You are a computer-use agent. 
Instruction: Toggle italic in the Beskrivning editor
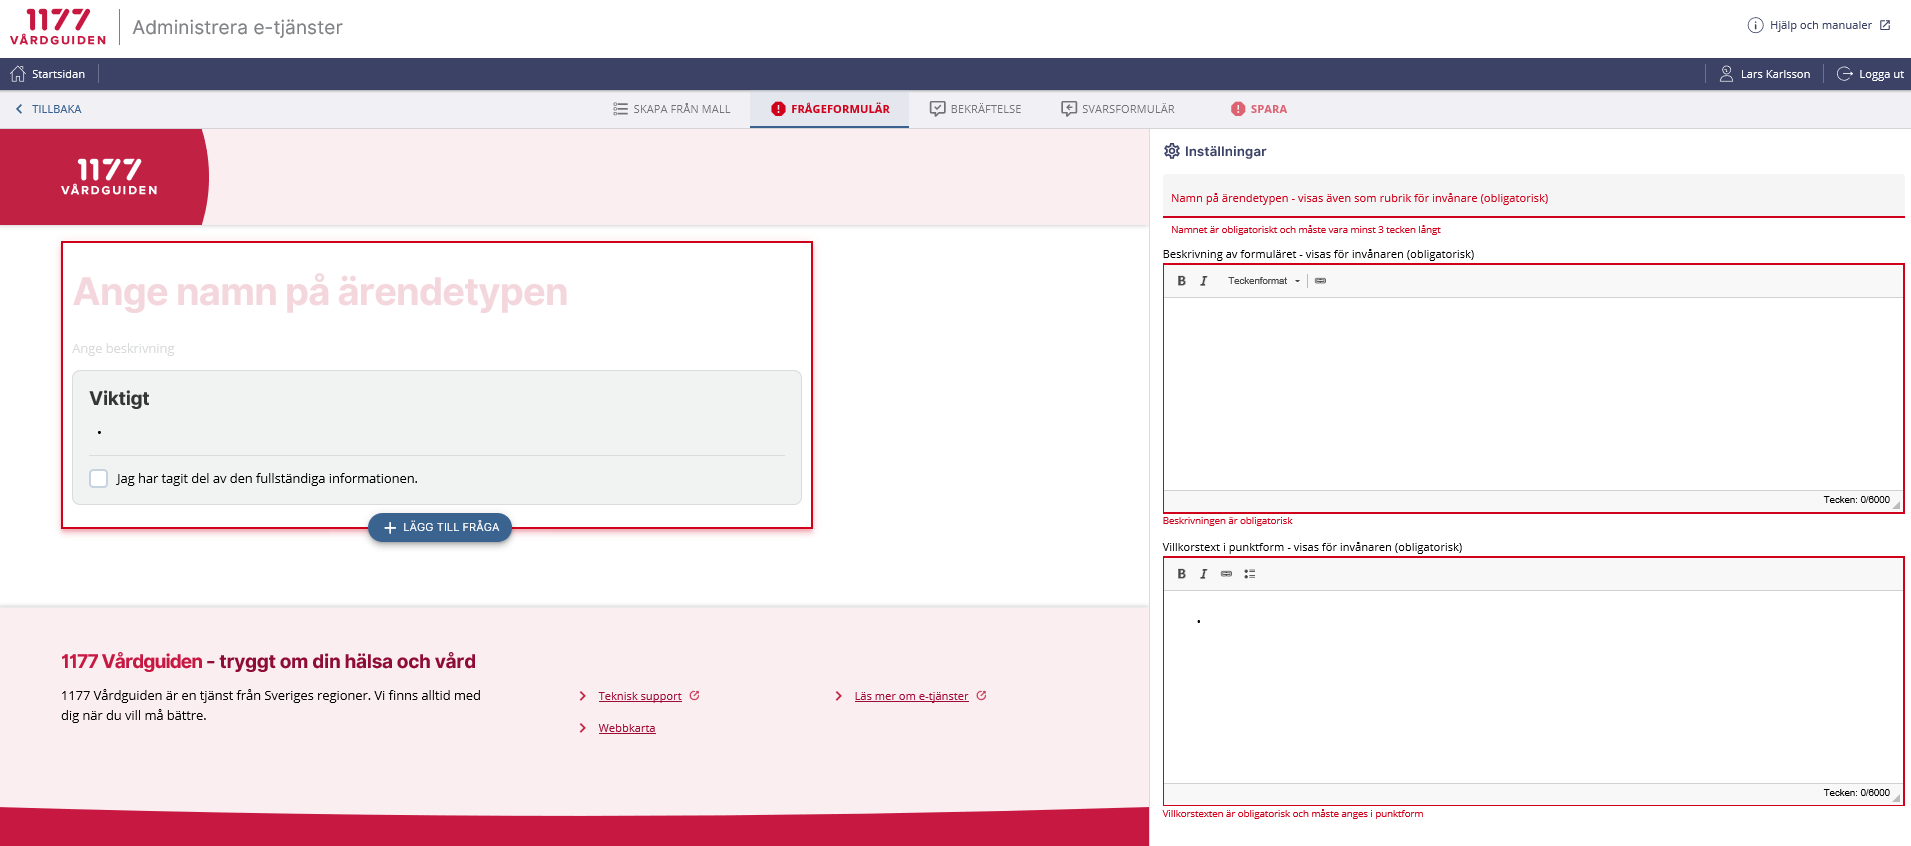point(1203,281)
